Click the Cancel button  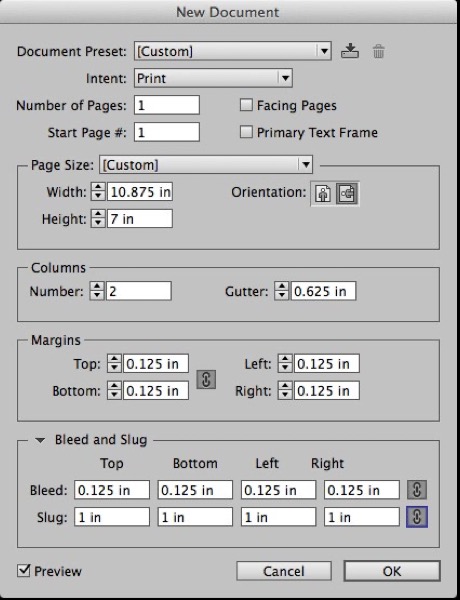(284, 571)
